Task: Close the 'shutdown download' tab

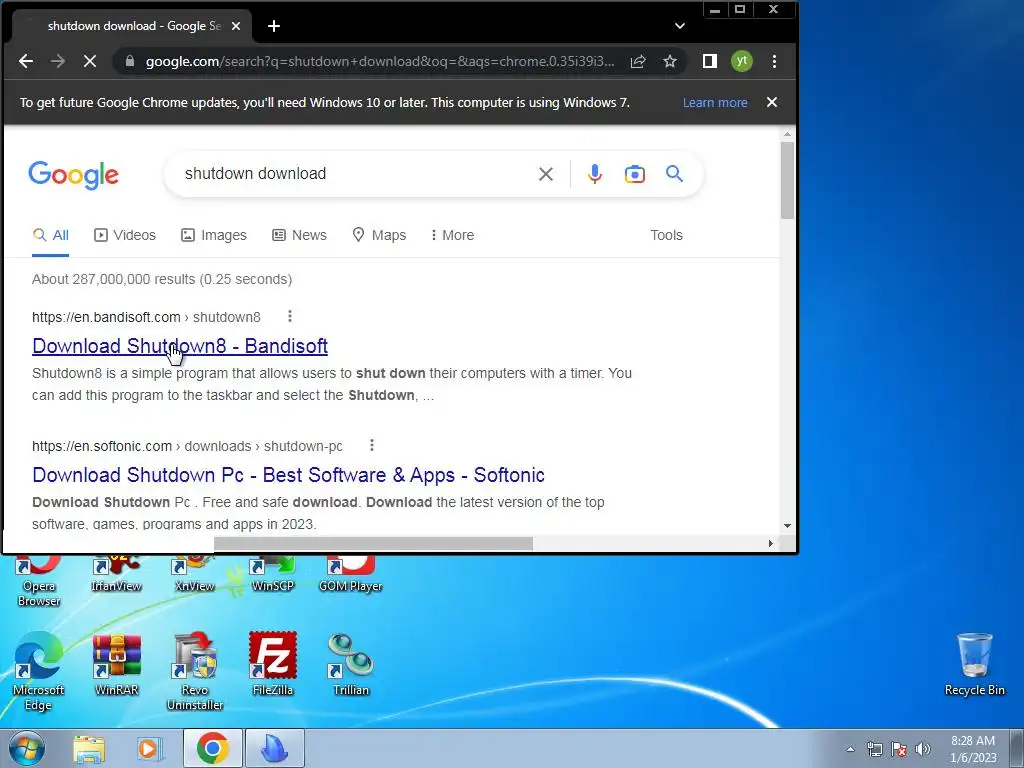Action: pos(236,26)
